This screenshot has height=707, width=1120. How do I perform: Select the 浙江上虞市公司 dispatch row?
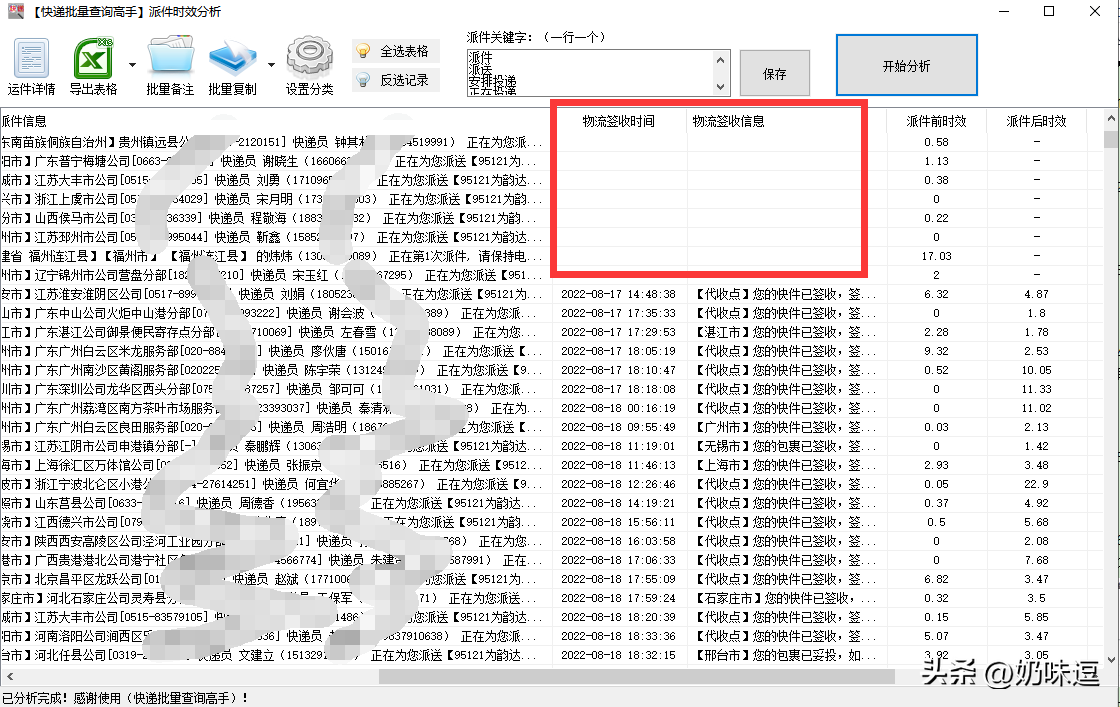point(272,199)
